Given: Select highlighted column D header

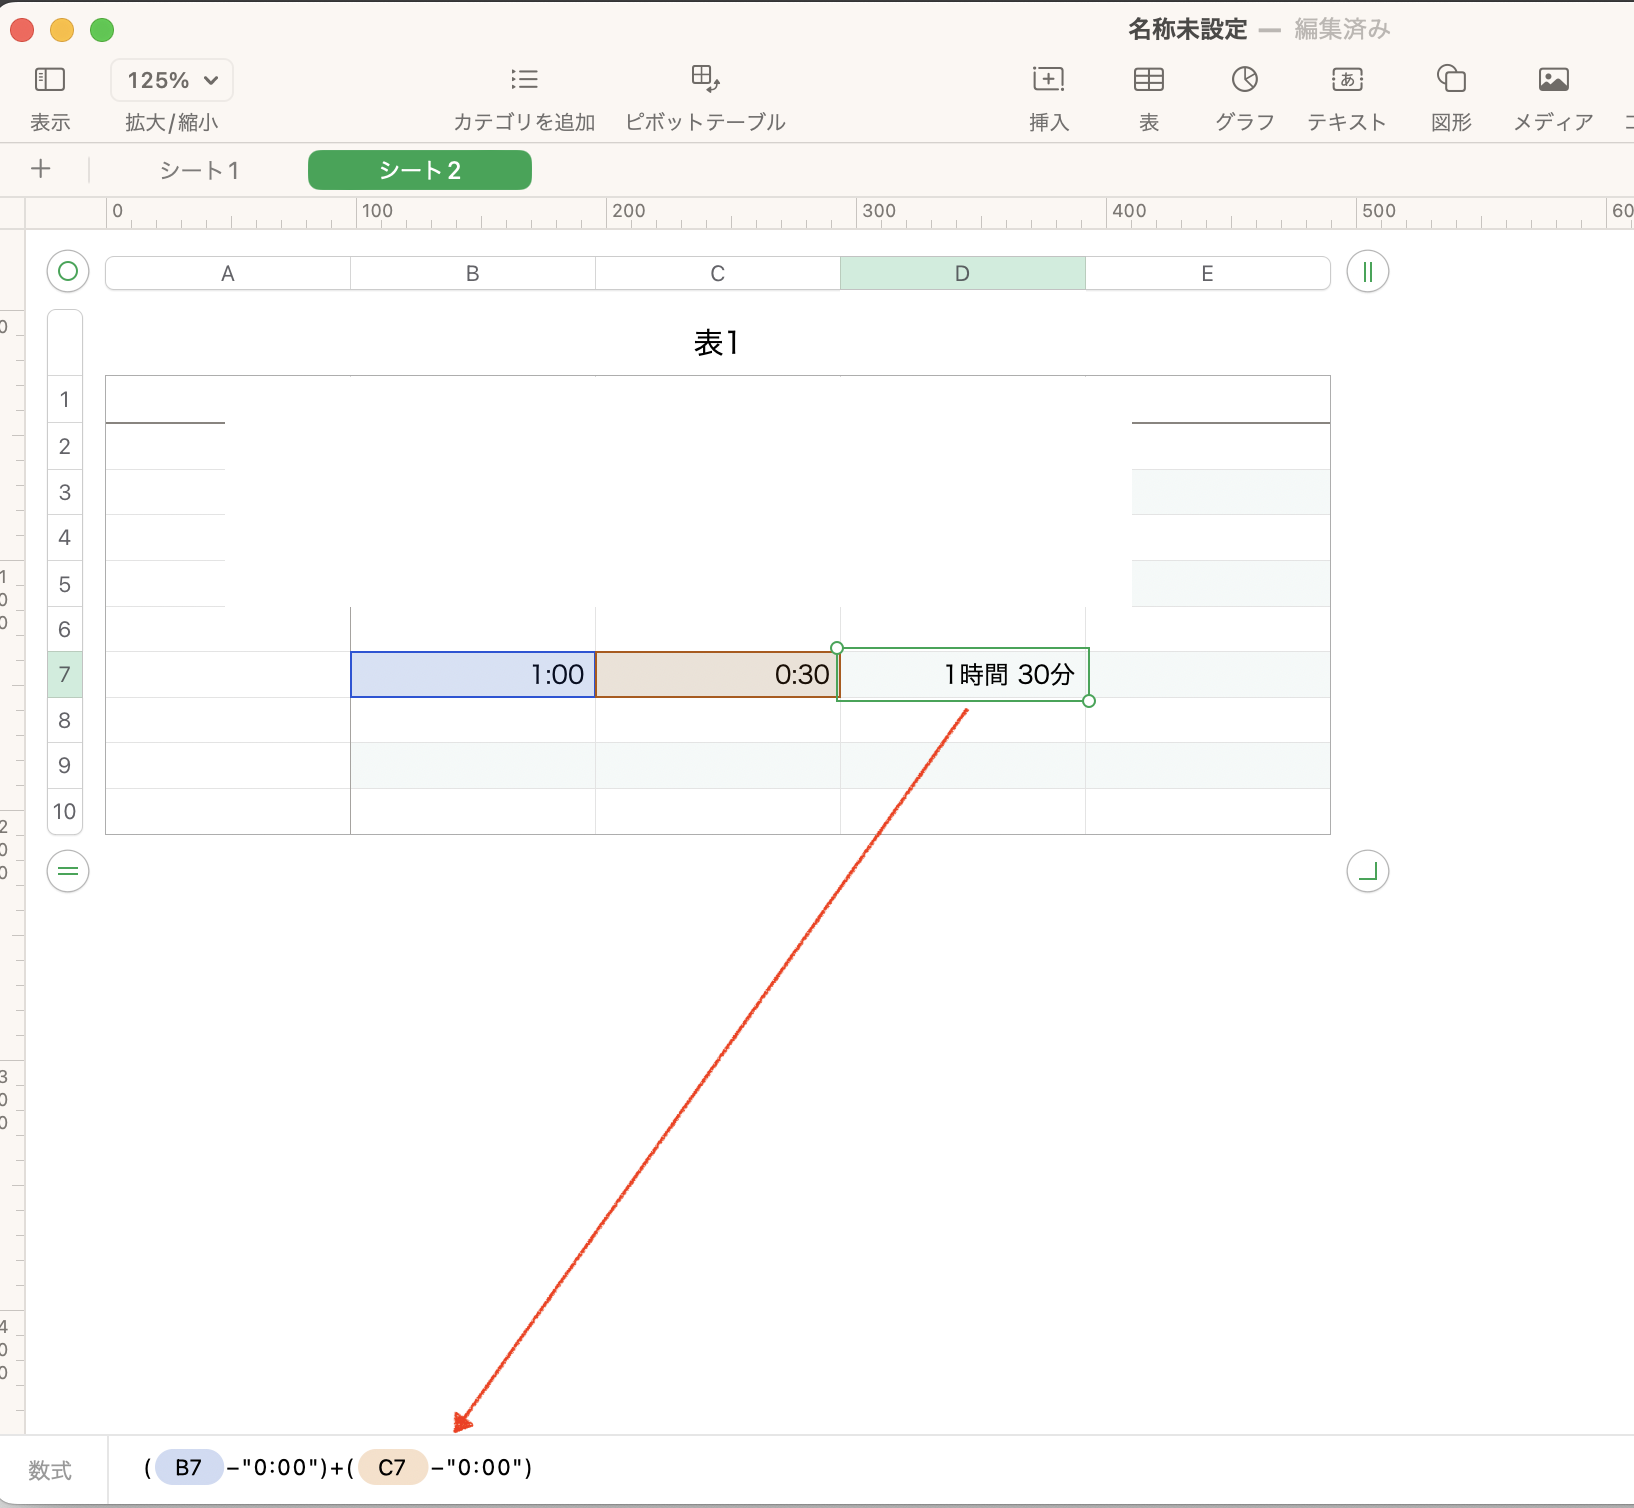Looking at the screenshot, I should coord(963,273).
